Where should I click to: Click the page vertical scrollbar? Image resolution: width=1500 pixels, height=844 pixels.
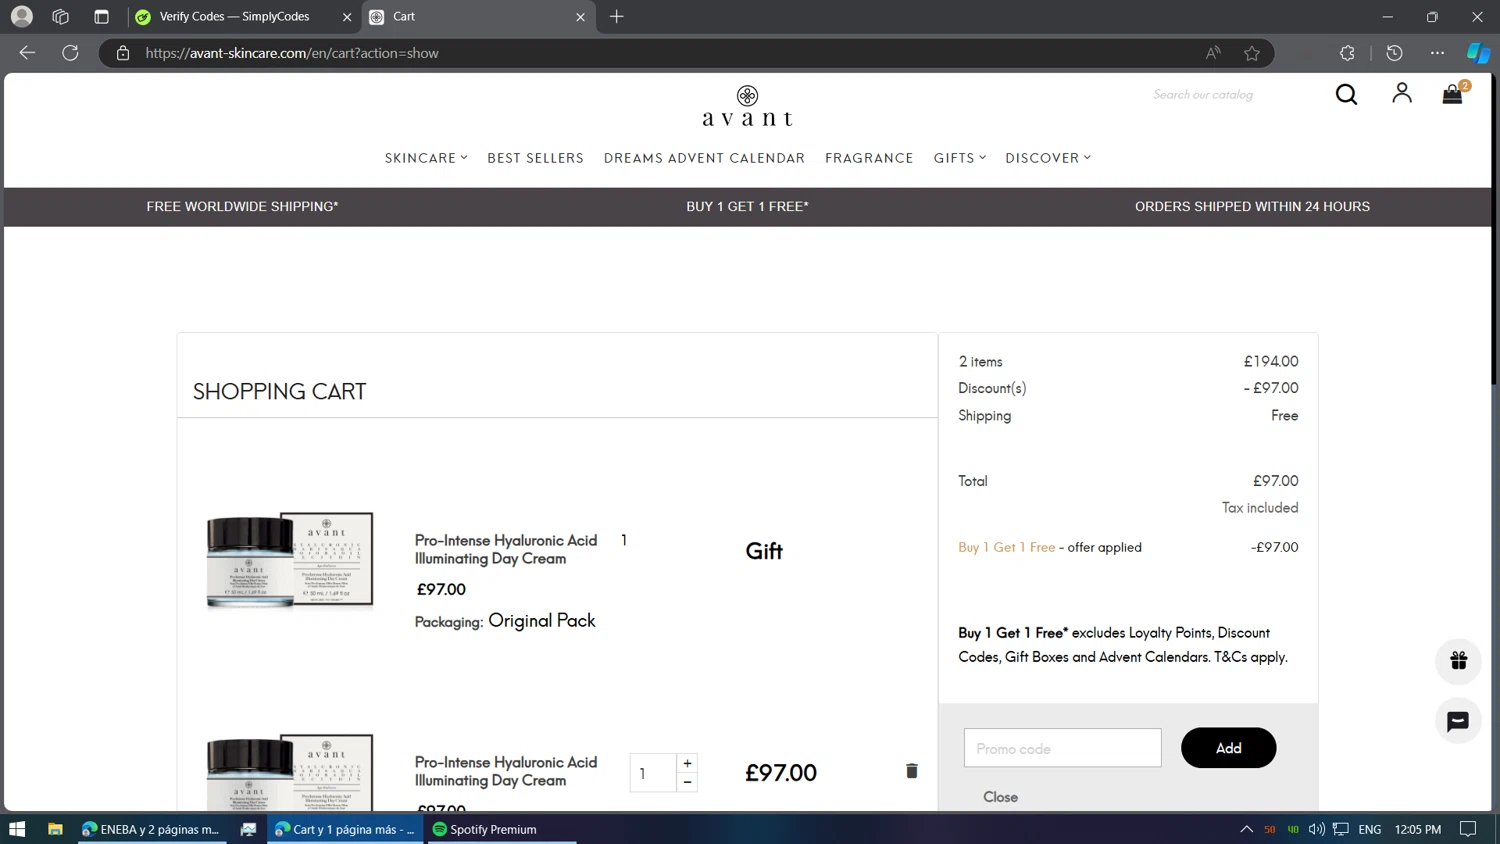coord(1495,230)
